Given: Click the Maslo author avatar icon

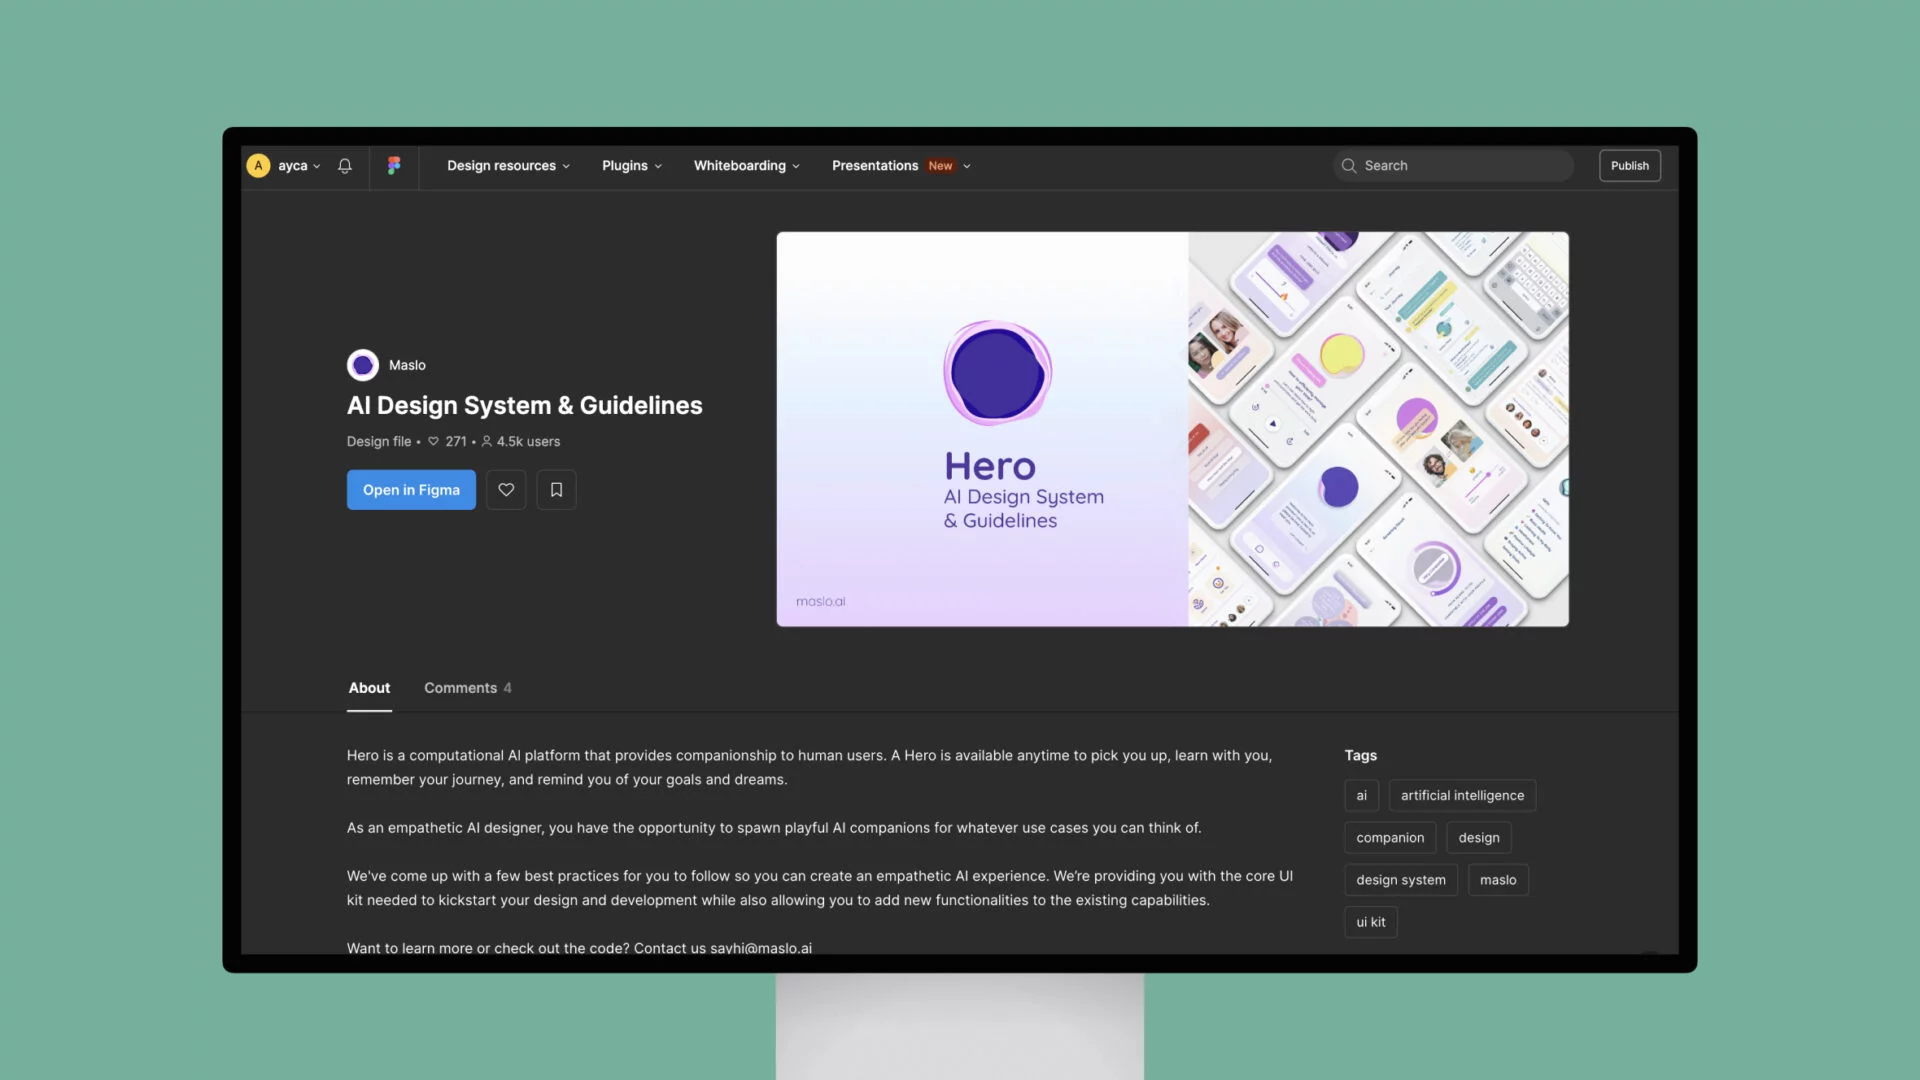Looking at the screenshot, I should pyautogui.click(x=363, y=364).
